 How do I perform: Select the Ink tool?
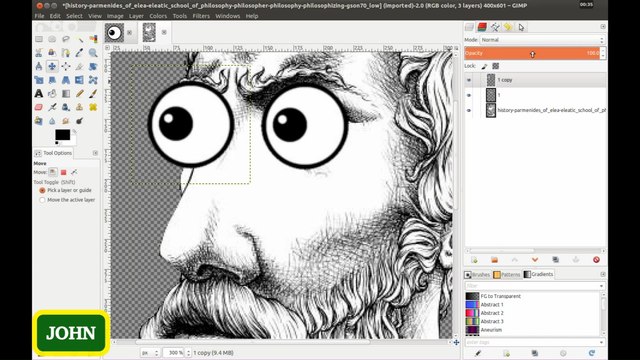point(66,107)
